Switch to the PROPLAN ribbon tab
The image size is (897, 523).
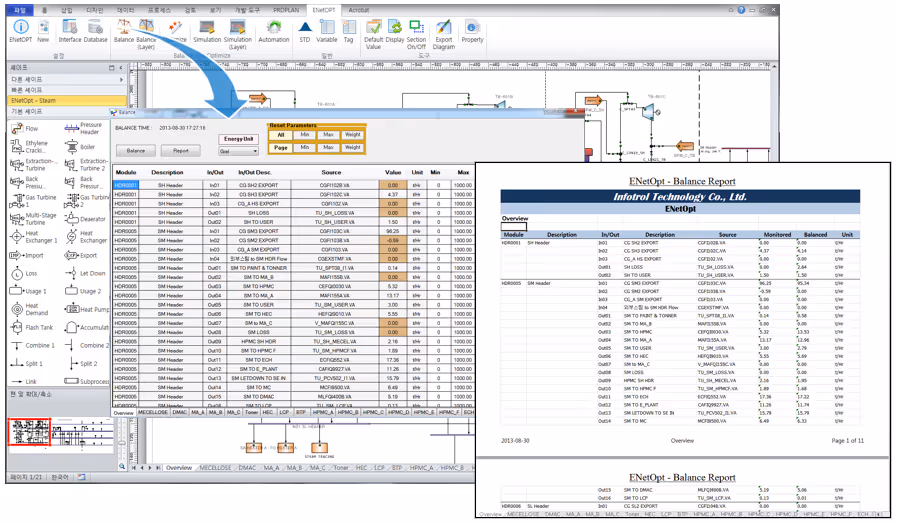[x=286, y=10]
